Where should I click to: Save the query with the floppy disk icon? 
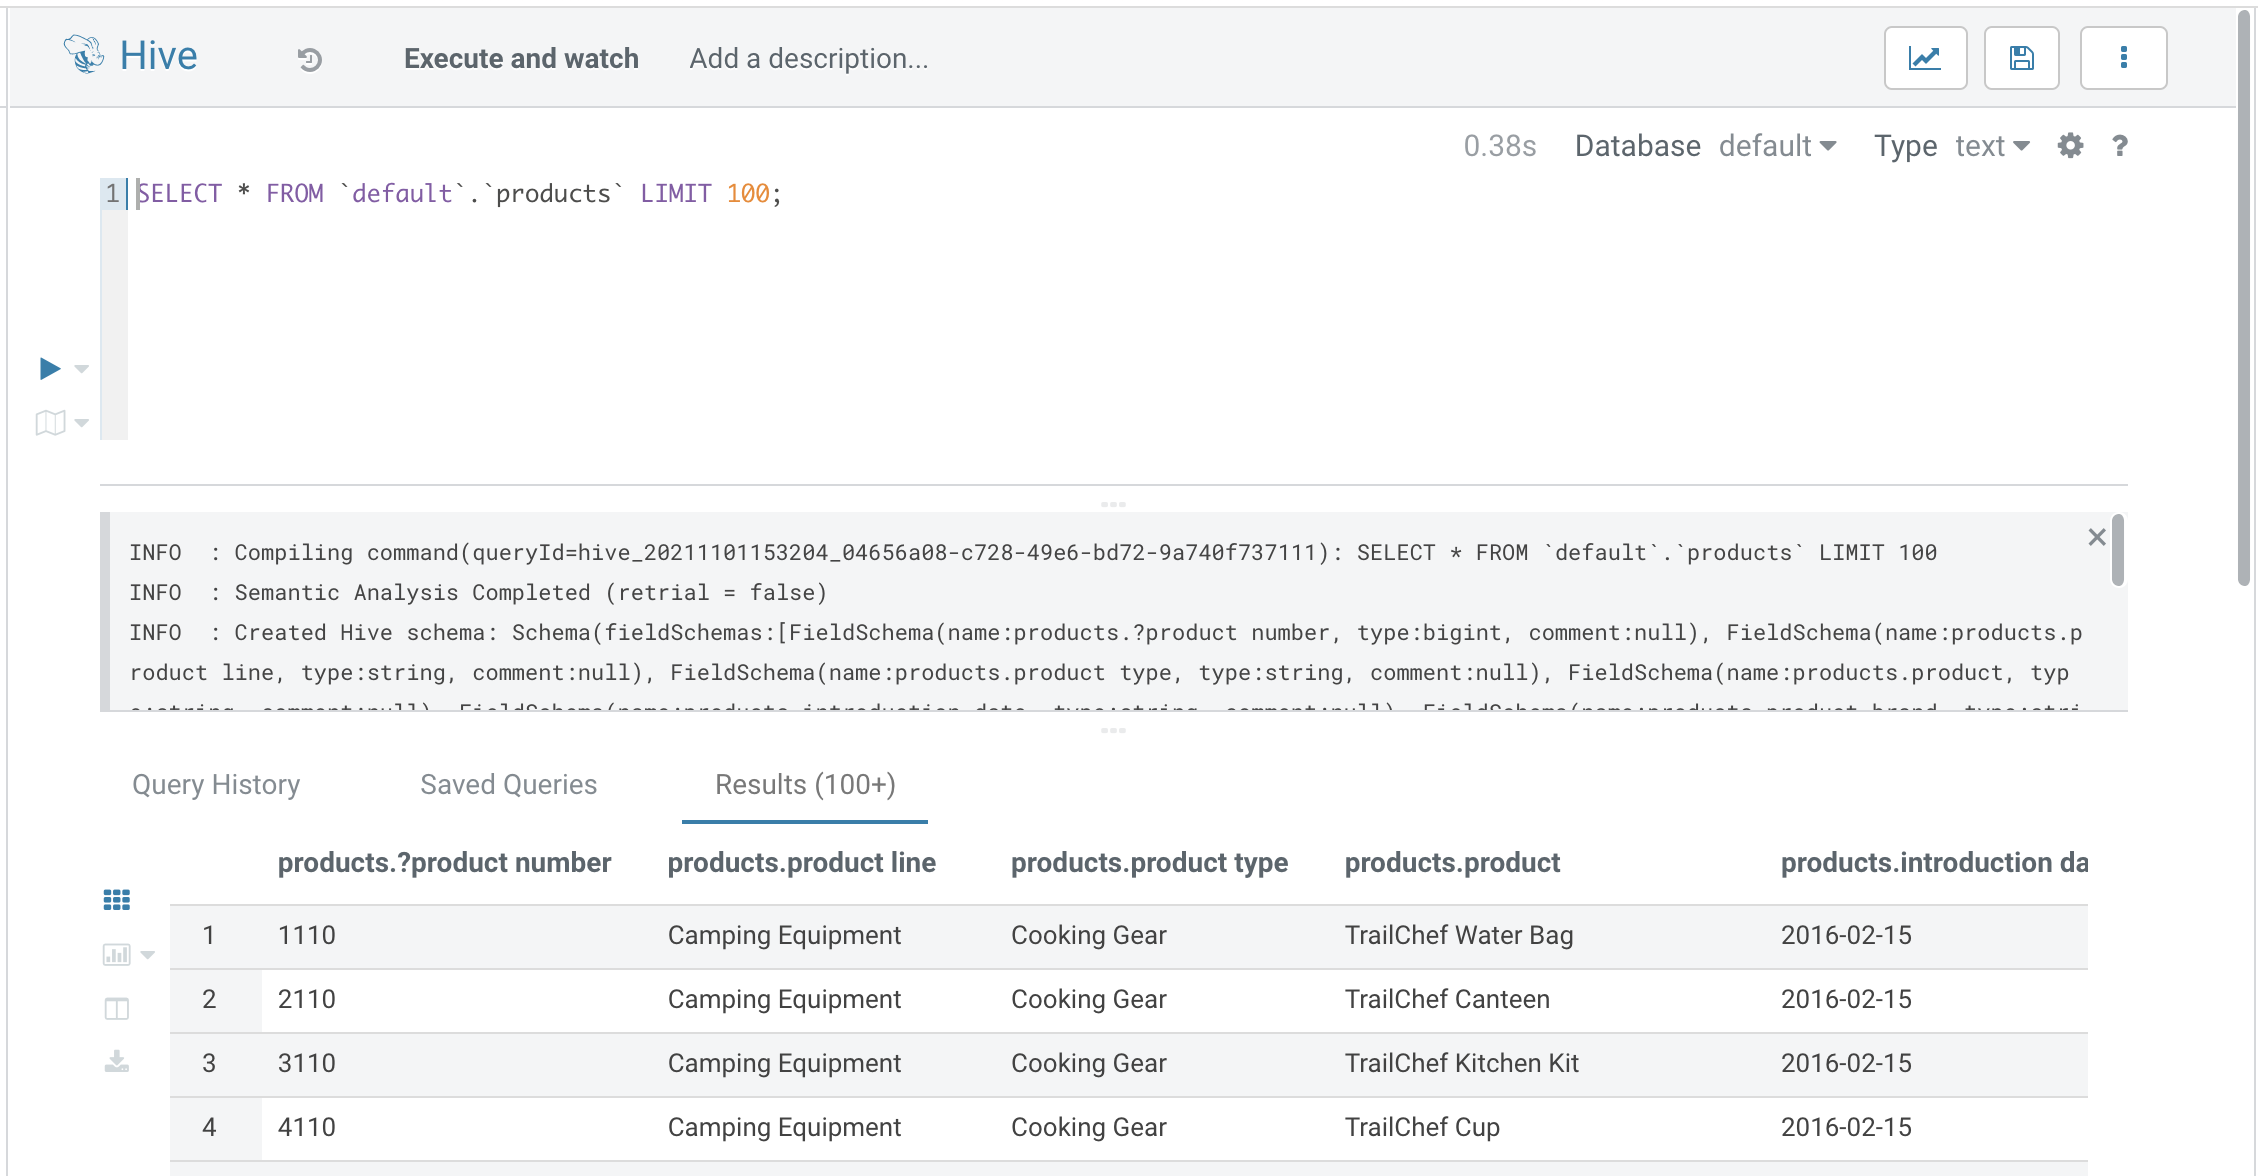click(x=2021, y=58)
